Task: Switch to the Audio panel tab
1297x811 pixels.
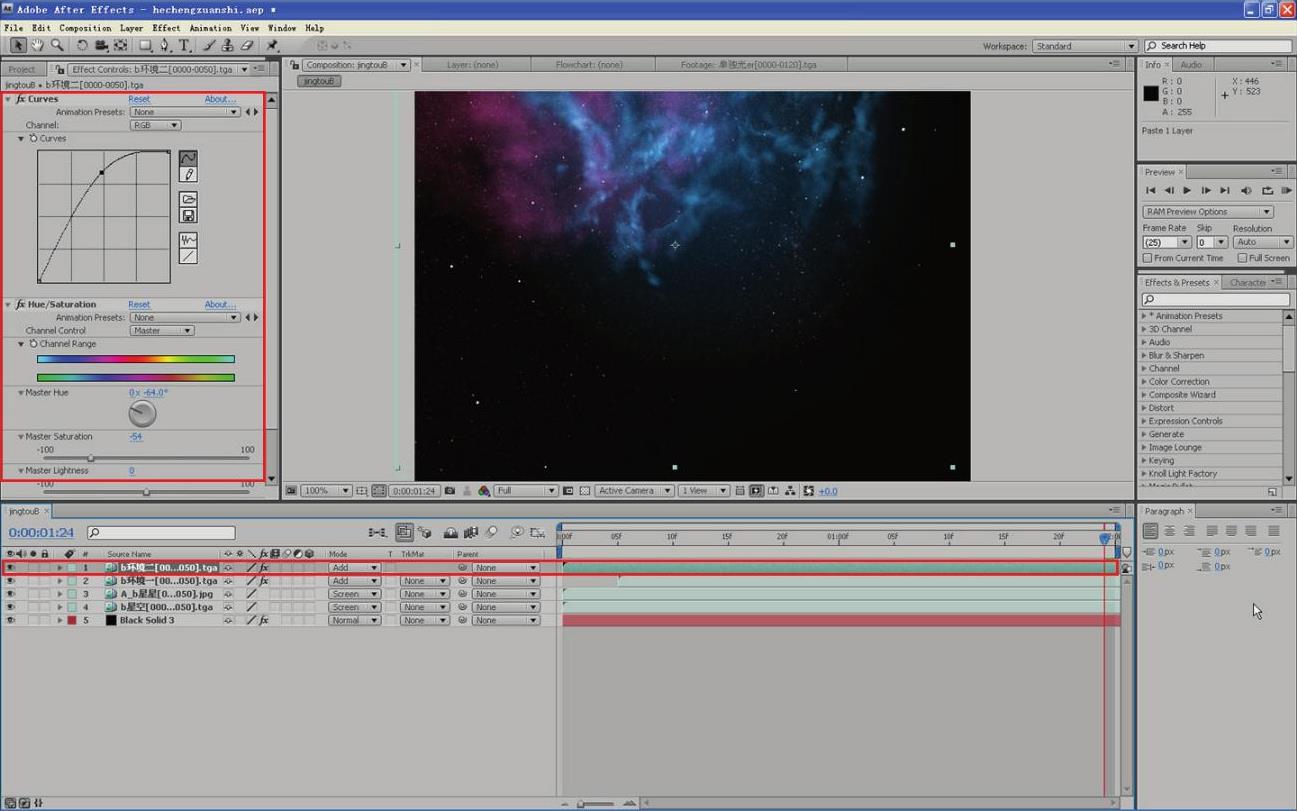Action: pos(1191,64)
